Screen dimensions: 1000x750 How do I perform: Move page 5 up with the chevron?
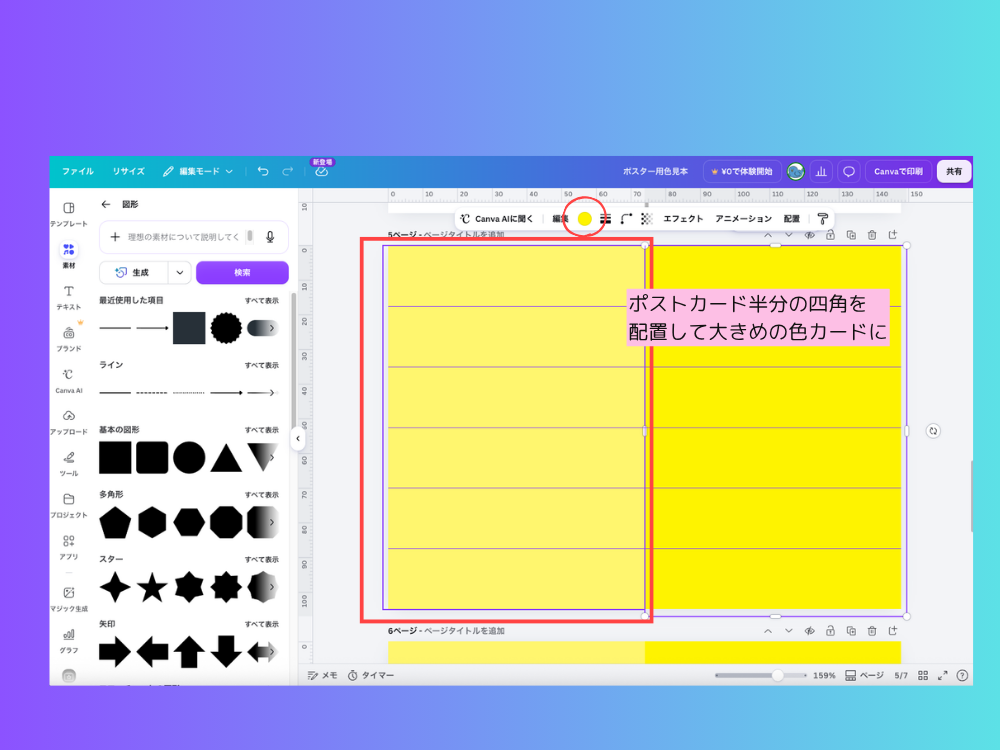768,235
